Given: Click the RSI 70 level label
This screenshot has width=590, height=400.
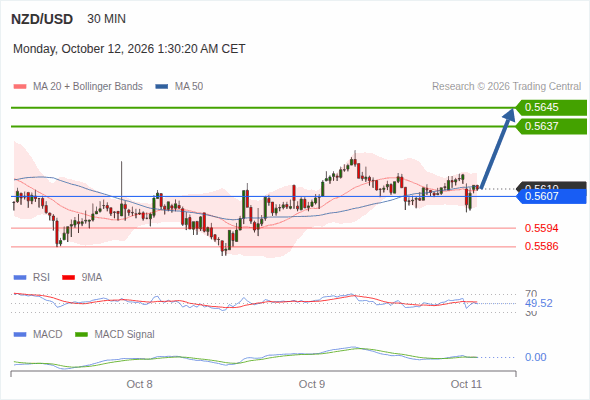Looking at the screenshot, I should pos(531,294).
